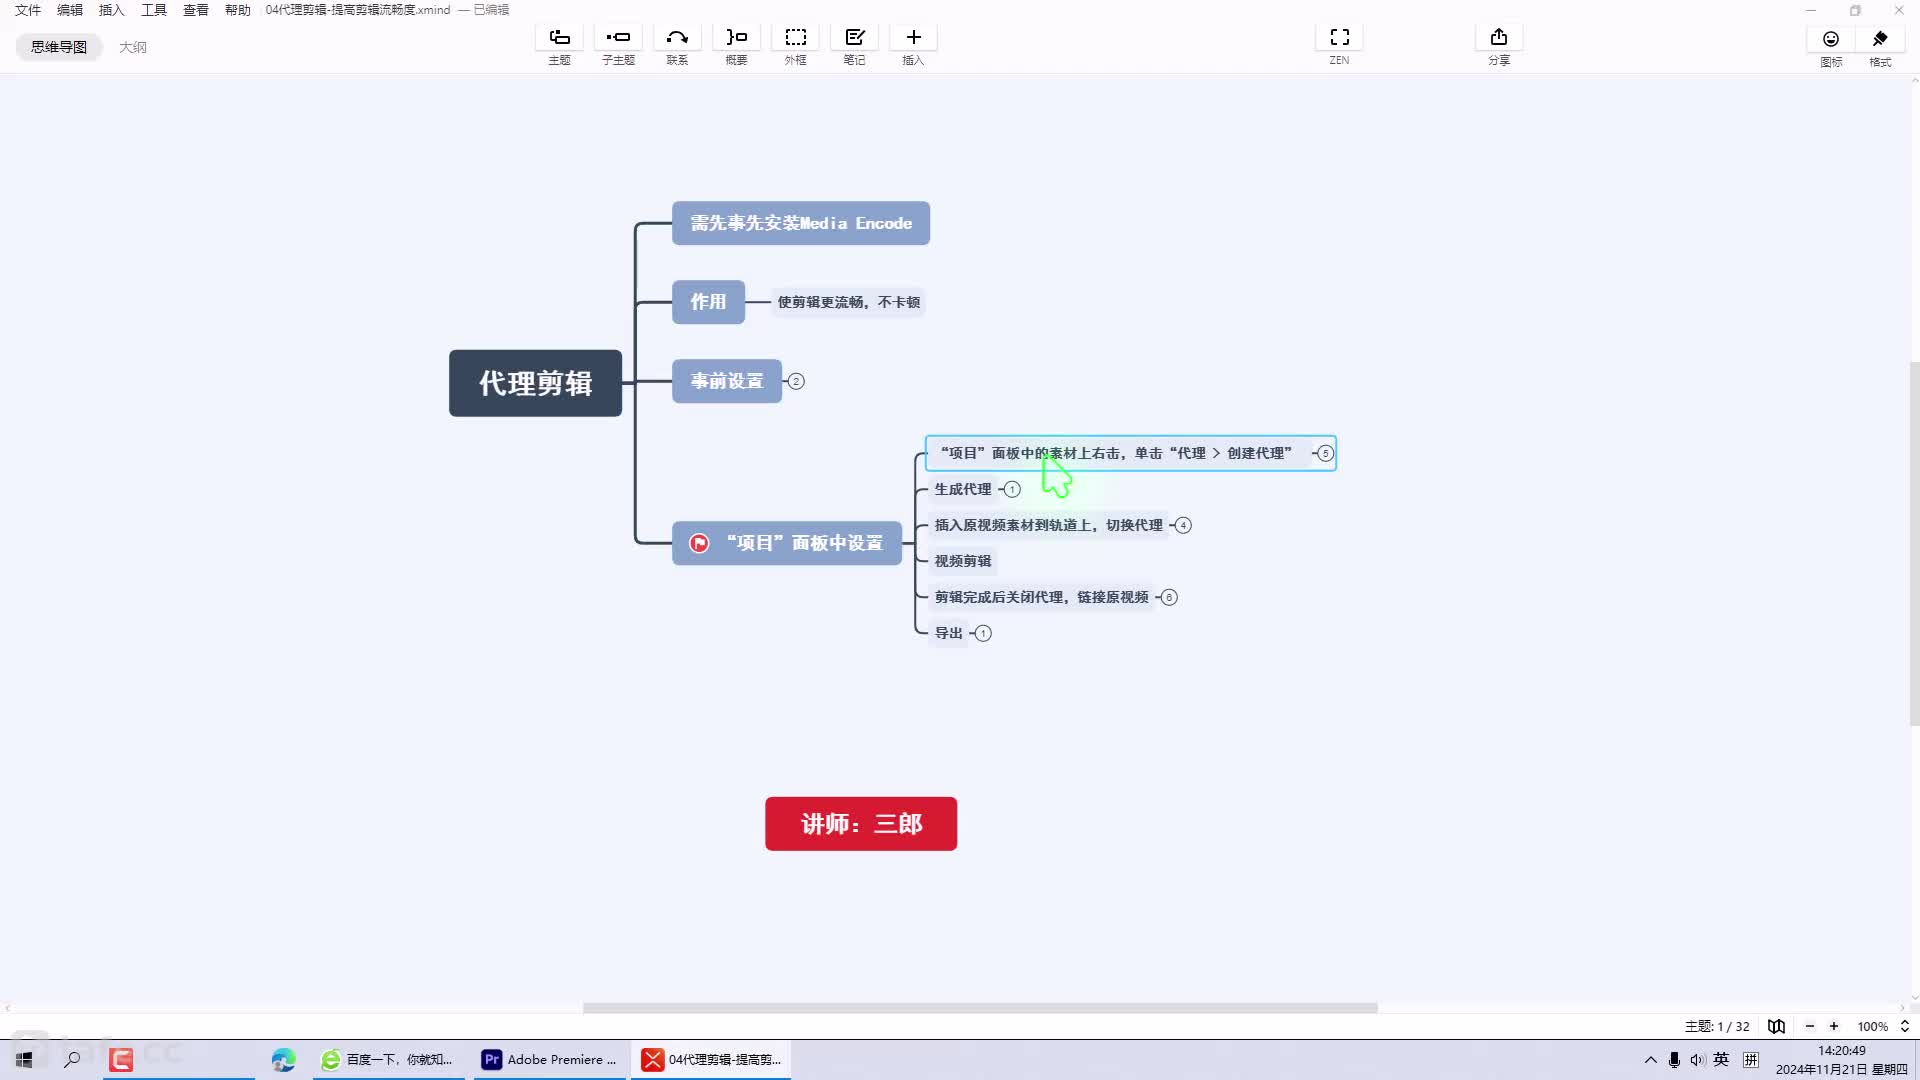Zoom out with the minus button
The height and width of the screenshot is (1080, 1920).
point(1809,1026)
